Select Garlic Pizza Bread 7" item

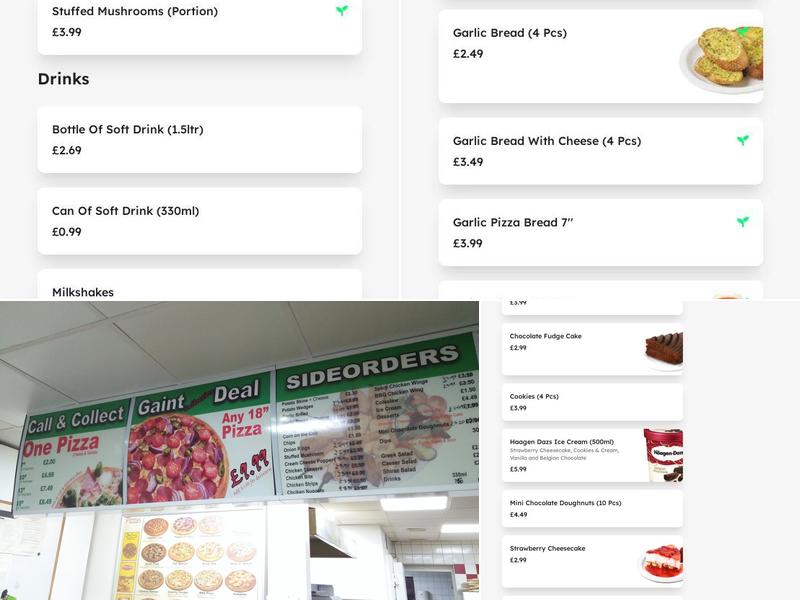click(601, 232)
